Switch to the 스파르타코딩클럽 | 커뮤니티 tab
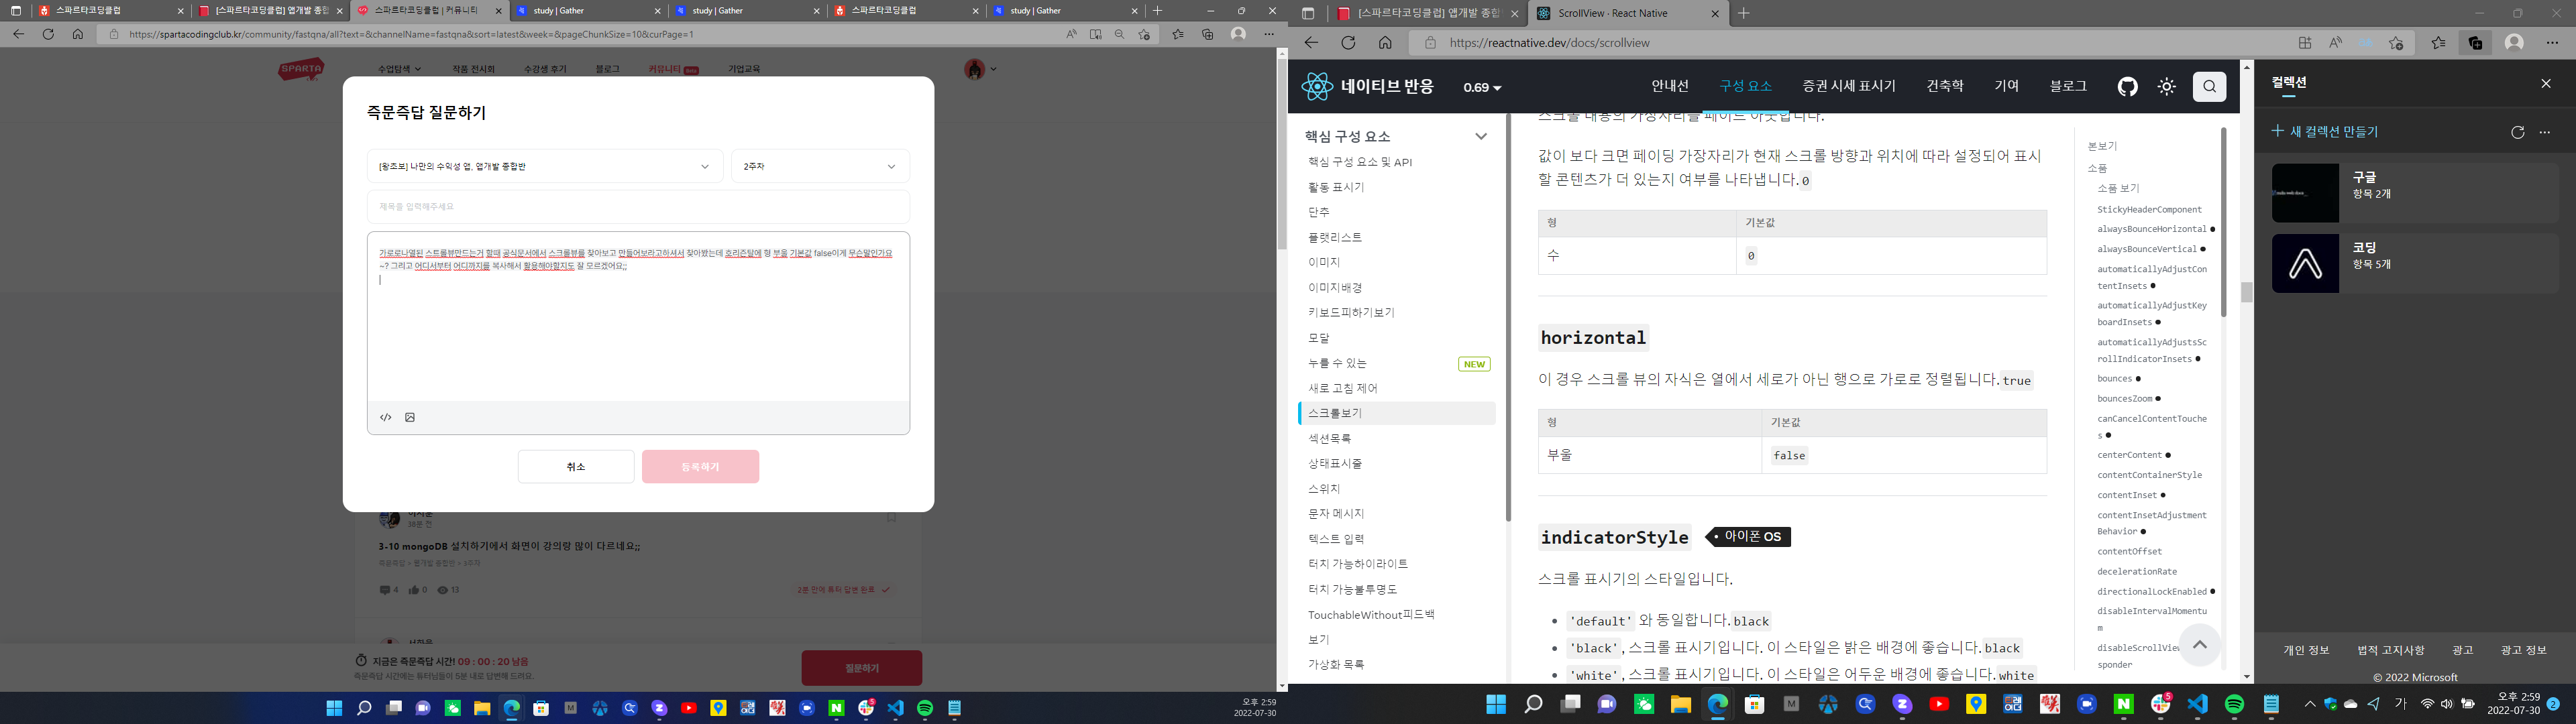Image resolution: width=2576 pixels, height=724 pixels. (430, 11)
